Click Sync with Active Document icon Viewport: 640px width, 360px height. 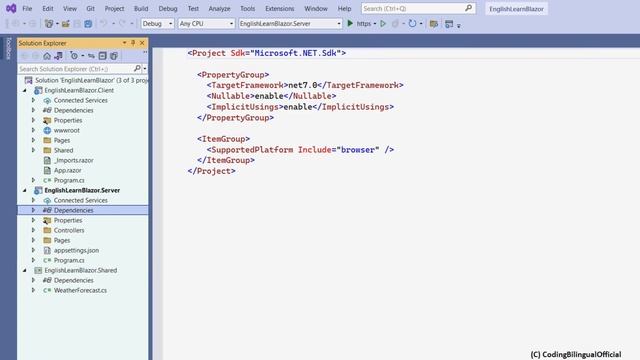point(91,56)
